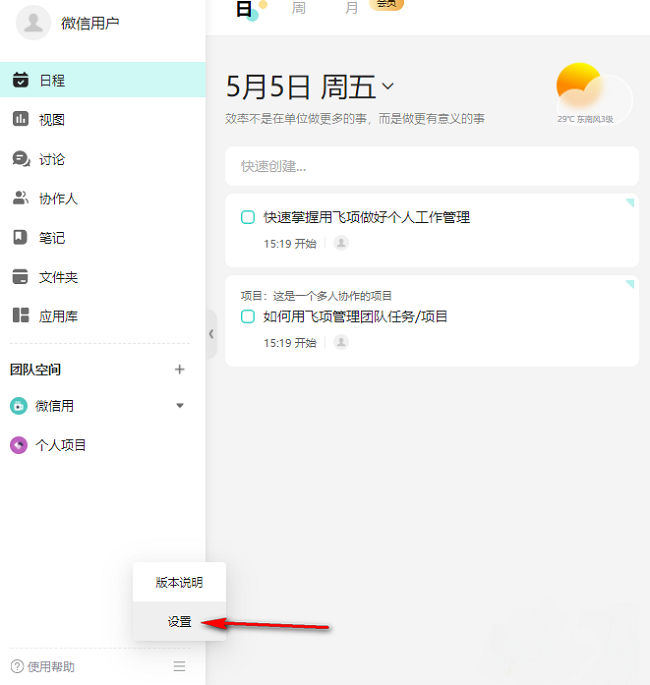Check off 快速掌握用飞项做好个人工作管理 task
This screenshot has width=650, height=685.
248,217
